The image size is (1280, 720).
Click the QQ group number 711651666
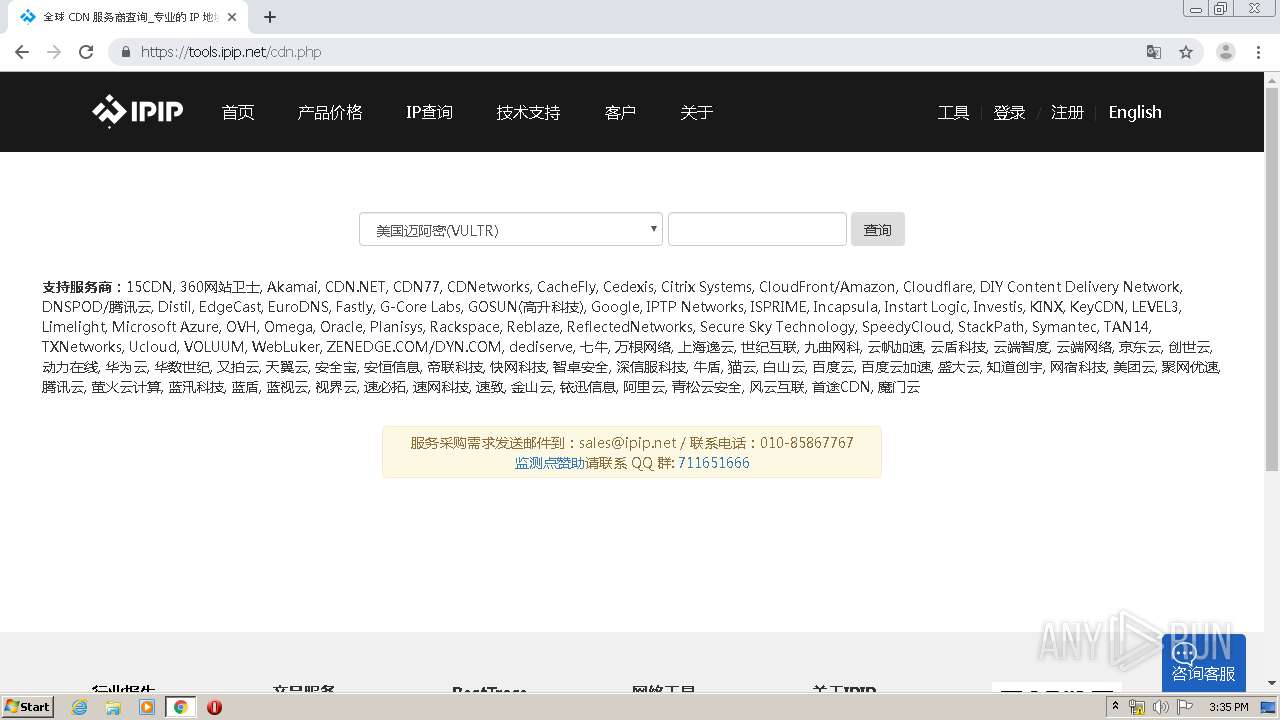point(714,463)
